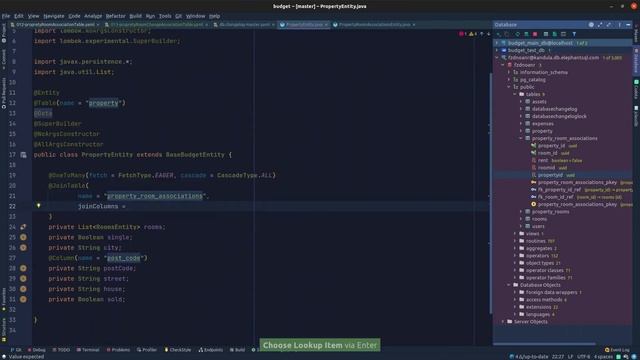Open the Profiler tool window
The width and height of the screenshot is (640, 360).
click(147, 350)
